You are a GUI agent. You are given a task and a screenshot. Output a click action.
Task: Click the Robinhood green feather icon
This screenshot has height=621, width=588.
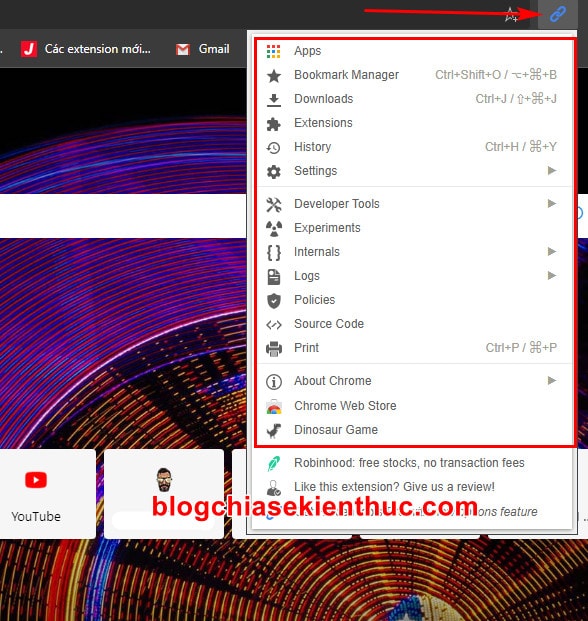[x=274, y=464]
